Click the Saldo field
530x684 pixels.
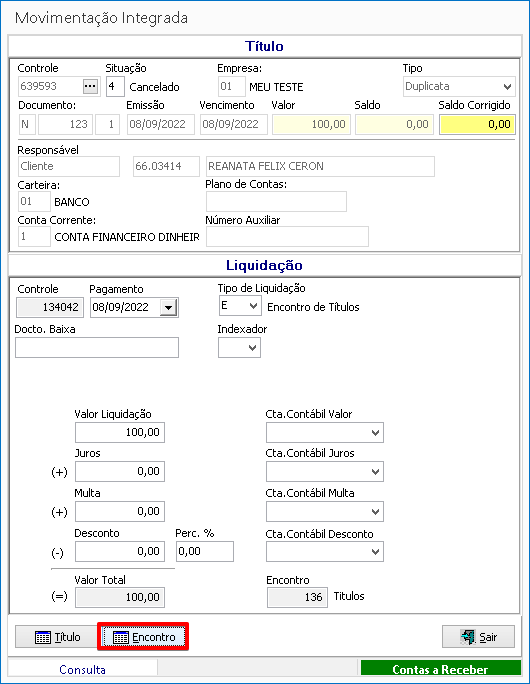point(394,124)
